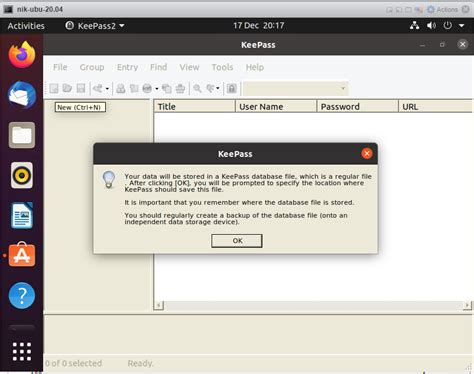Click the entry list scroll-right arrow
This screenshot has width=474, height=374.
pos(467,305)
